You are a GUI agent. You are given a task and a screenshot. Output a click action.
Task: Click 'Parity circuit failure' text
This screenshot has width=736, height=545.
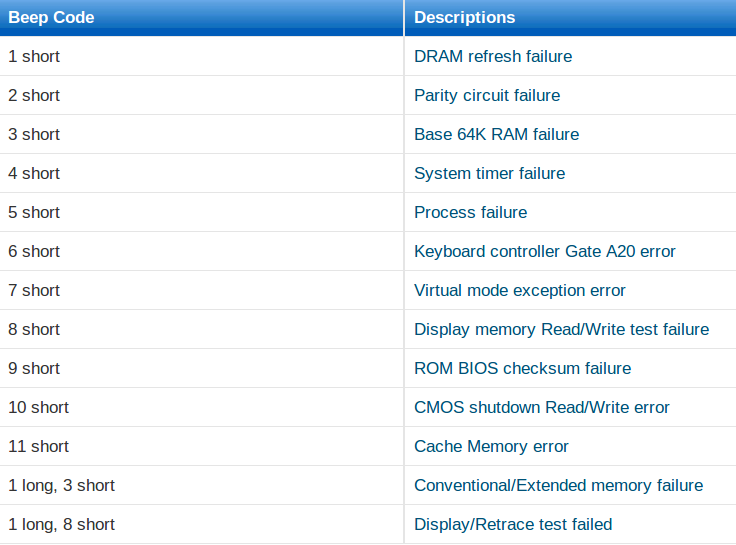click(x=487, y=95)
